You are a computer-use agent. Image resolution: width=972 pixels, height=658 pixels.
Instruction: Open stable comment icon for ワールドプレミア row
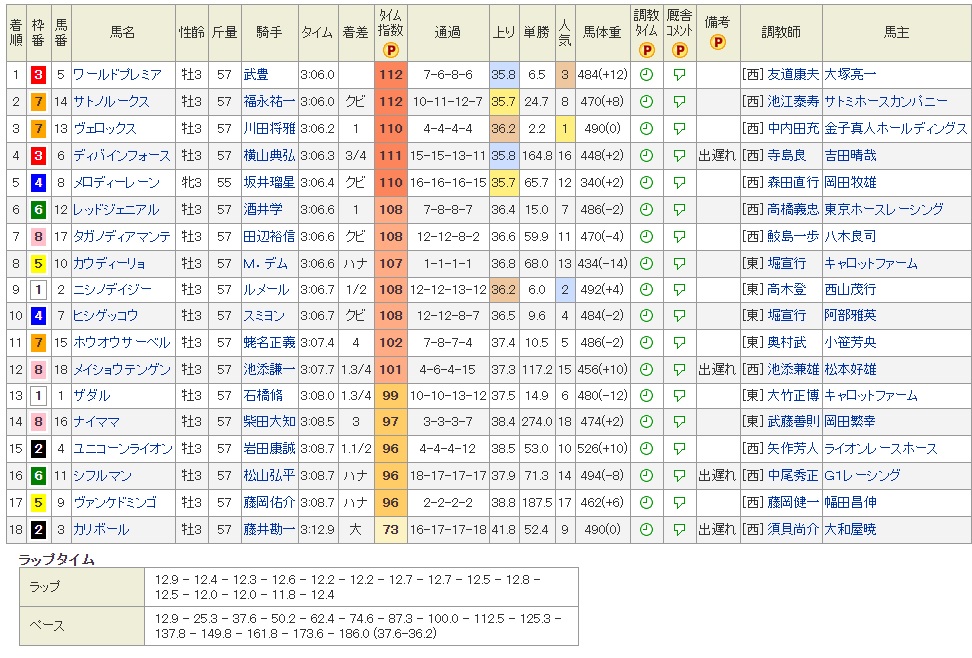coord(679,75)
